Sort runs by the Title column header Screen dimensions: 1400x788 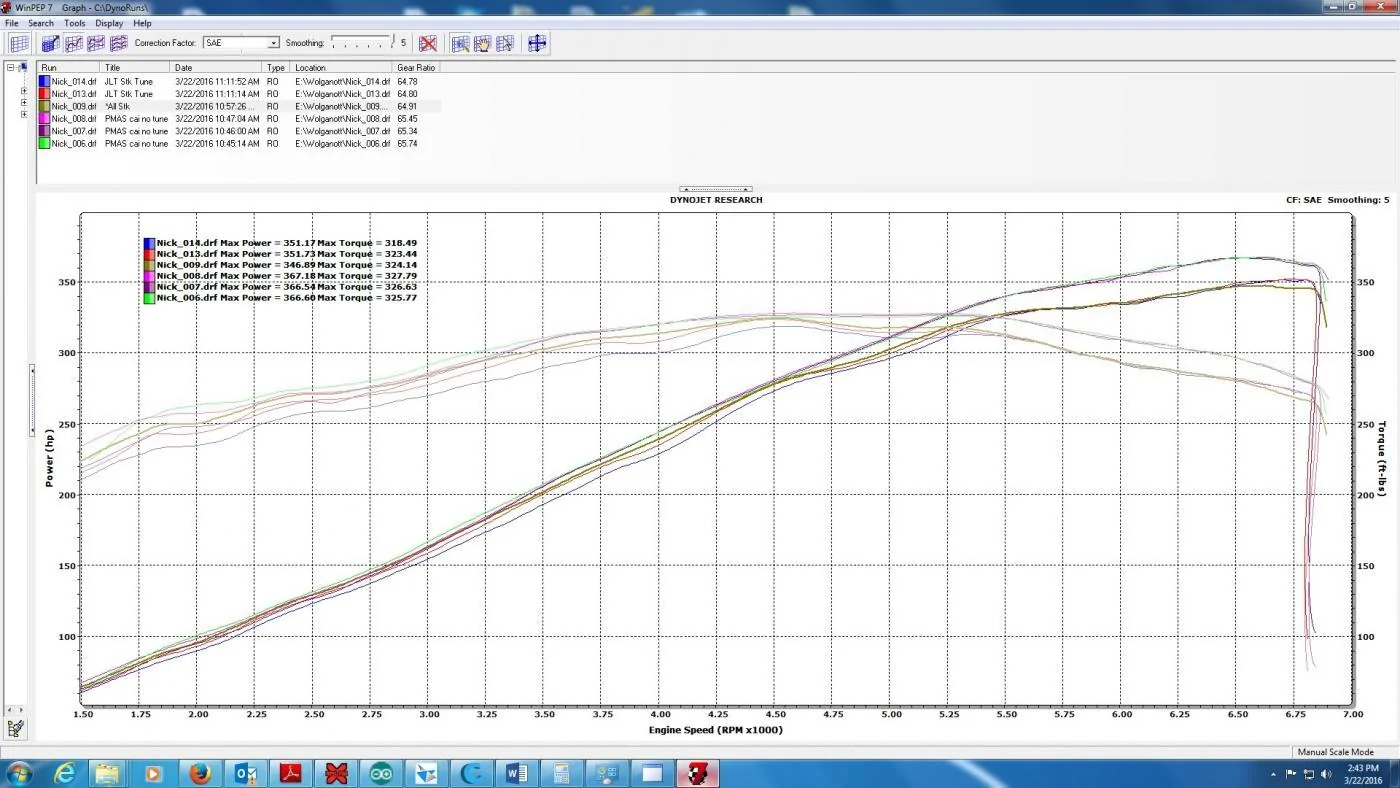coord(137,68)
